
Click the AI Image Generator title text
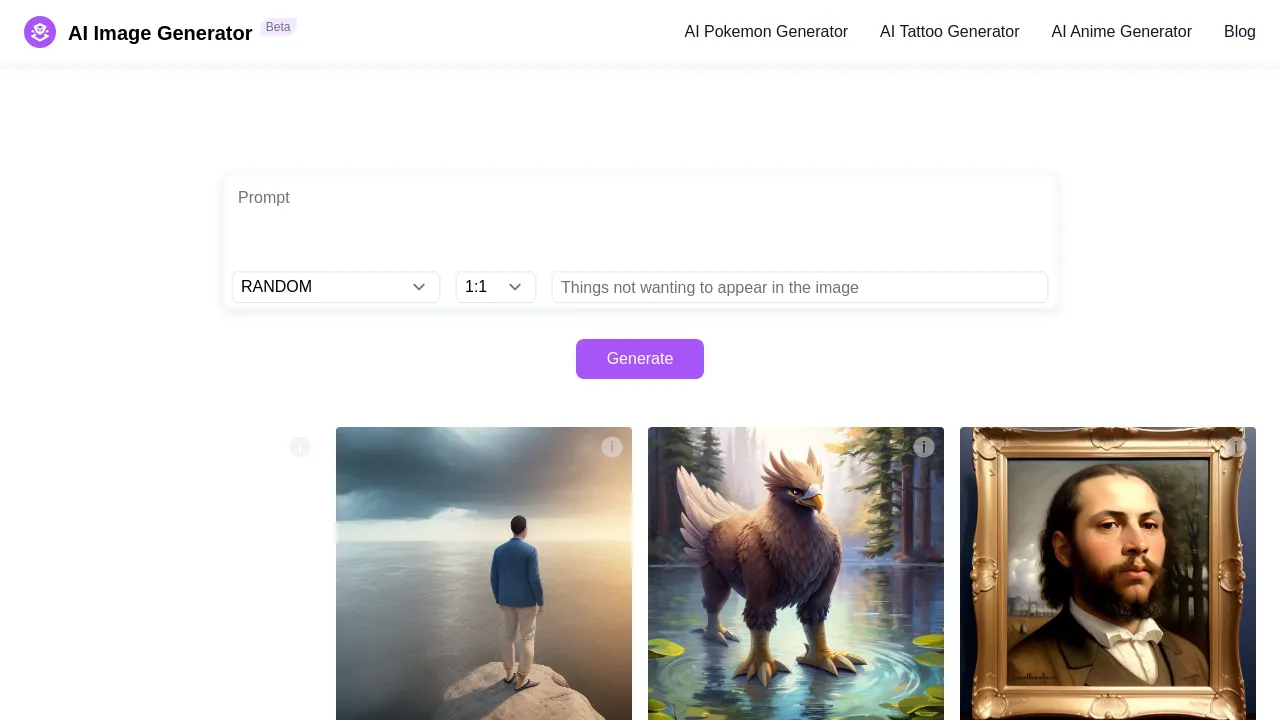160,33
